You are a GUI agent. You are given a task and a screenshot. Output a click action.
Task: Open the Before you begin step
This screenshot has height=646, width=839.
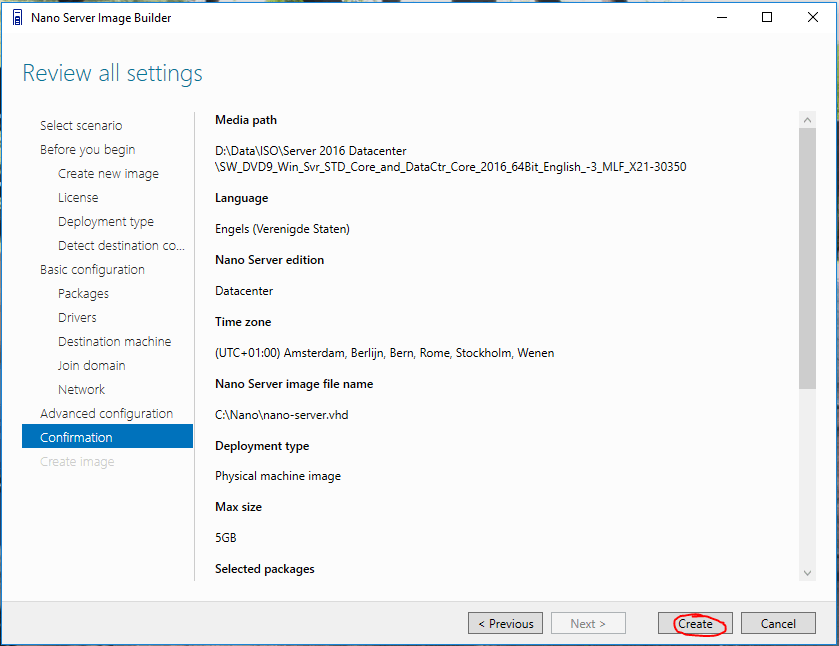click(x=87, y=150)
